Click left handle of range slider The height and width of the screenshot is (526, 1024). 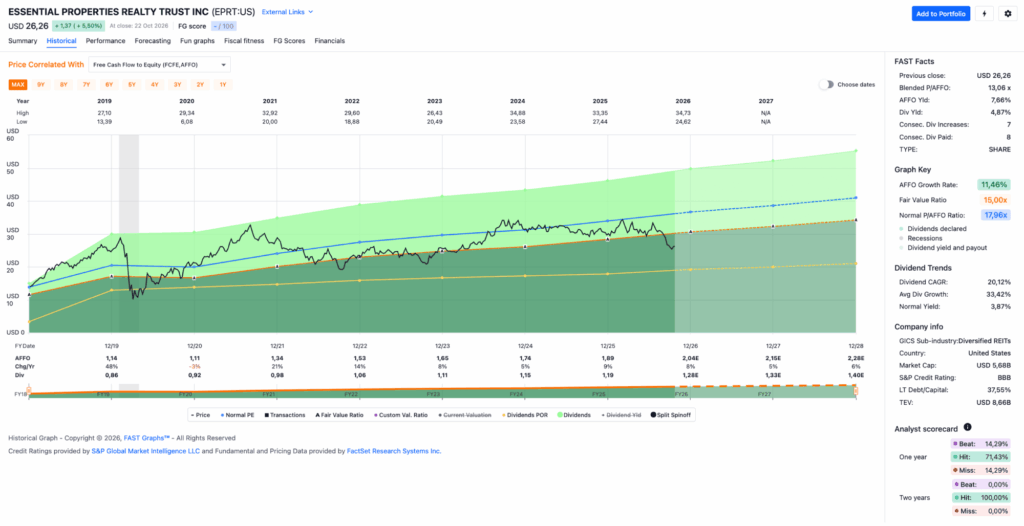28,391
